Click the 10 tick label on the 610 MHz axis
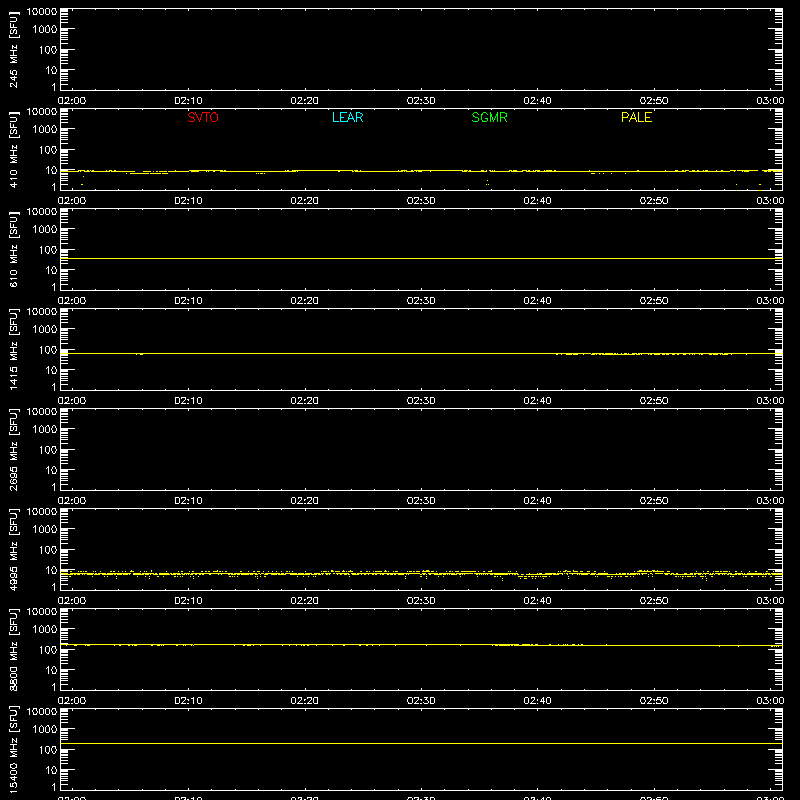The width and height of the screenshot is (800, 800). [51, 270]
